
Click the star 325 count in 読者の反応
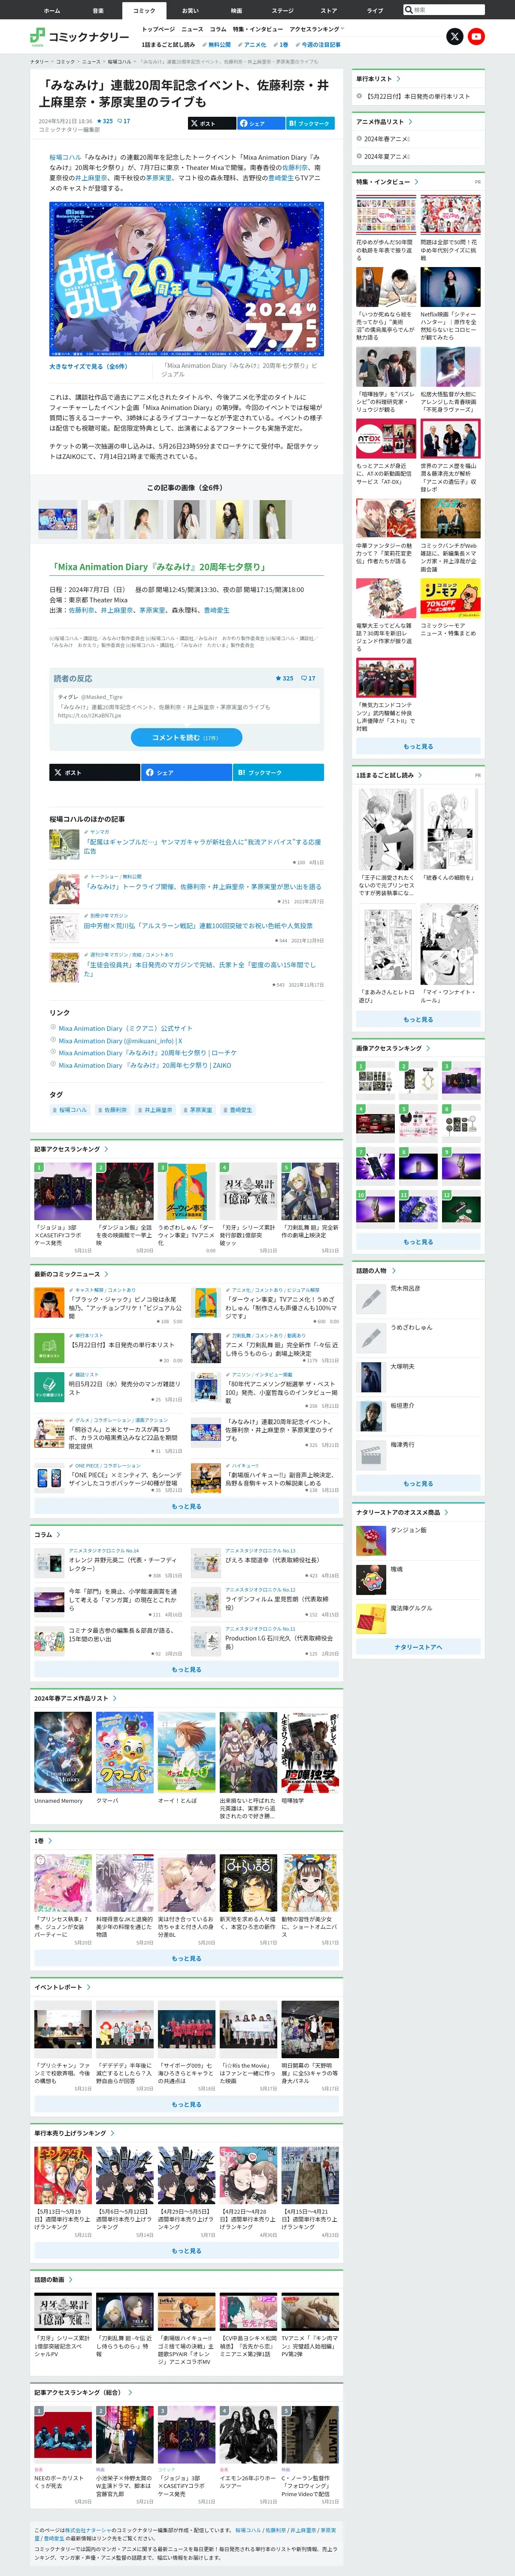click(x=285, y=678)
